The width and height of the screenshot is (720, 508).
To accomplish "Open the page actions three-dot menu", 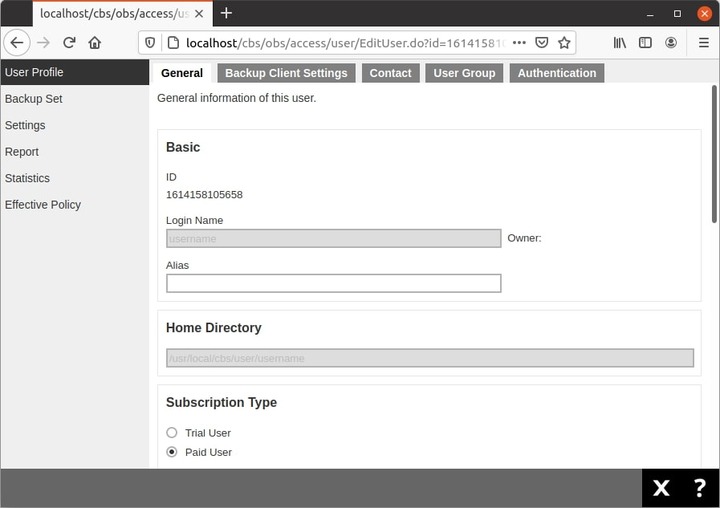I will [518, 43].
